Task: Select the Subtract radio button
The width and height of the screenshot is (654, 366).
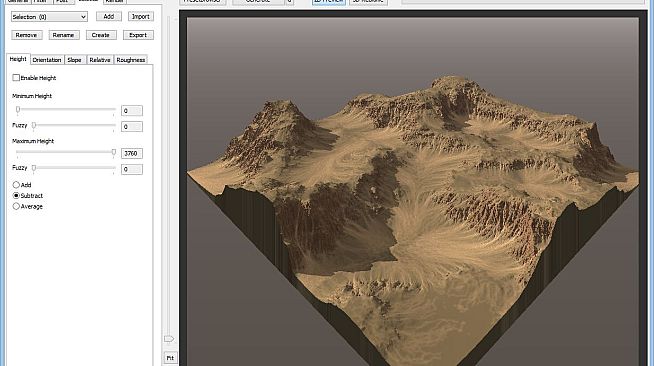Action: [16, 196]
